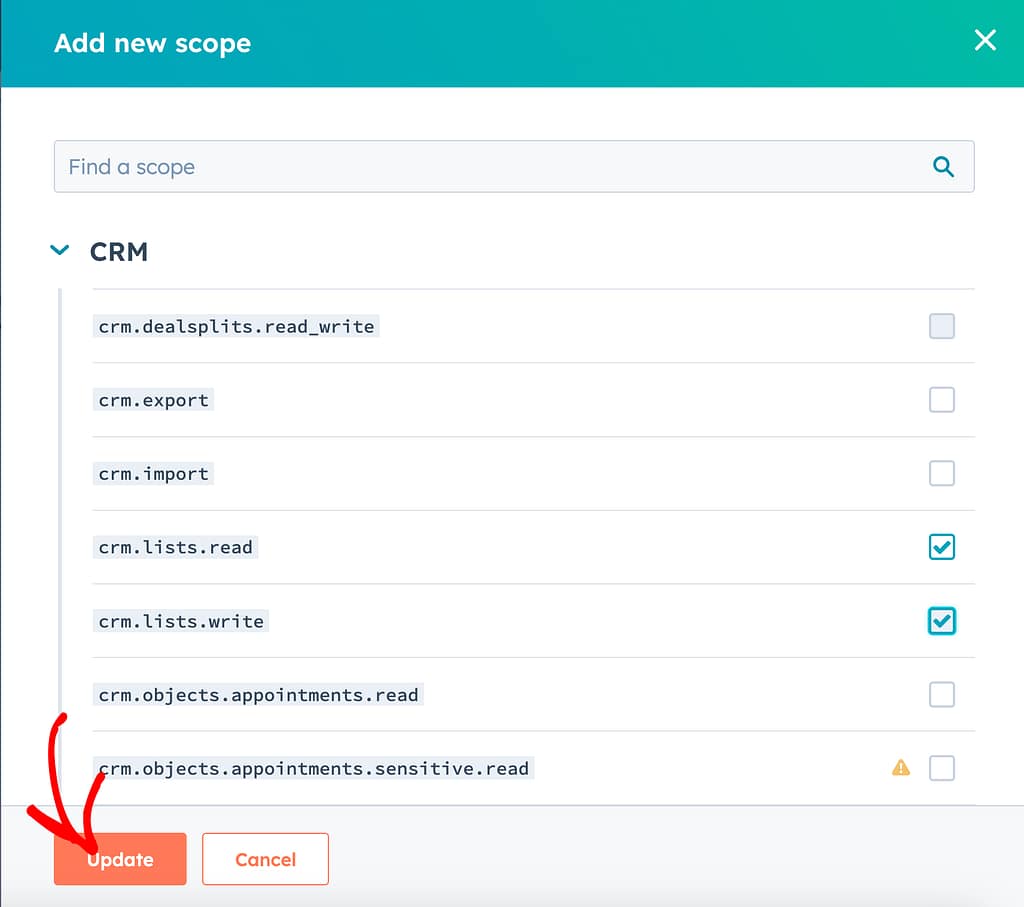Click crm.objects.appointments.sensitive.read label

(313, 769)
